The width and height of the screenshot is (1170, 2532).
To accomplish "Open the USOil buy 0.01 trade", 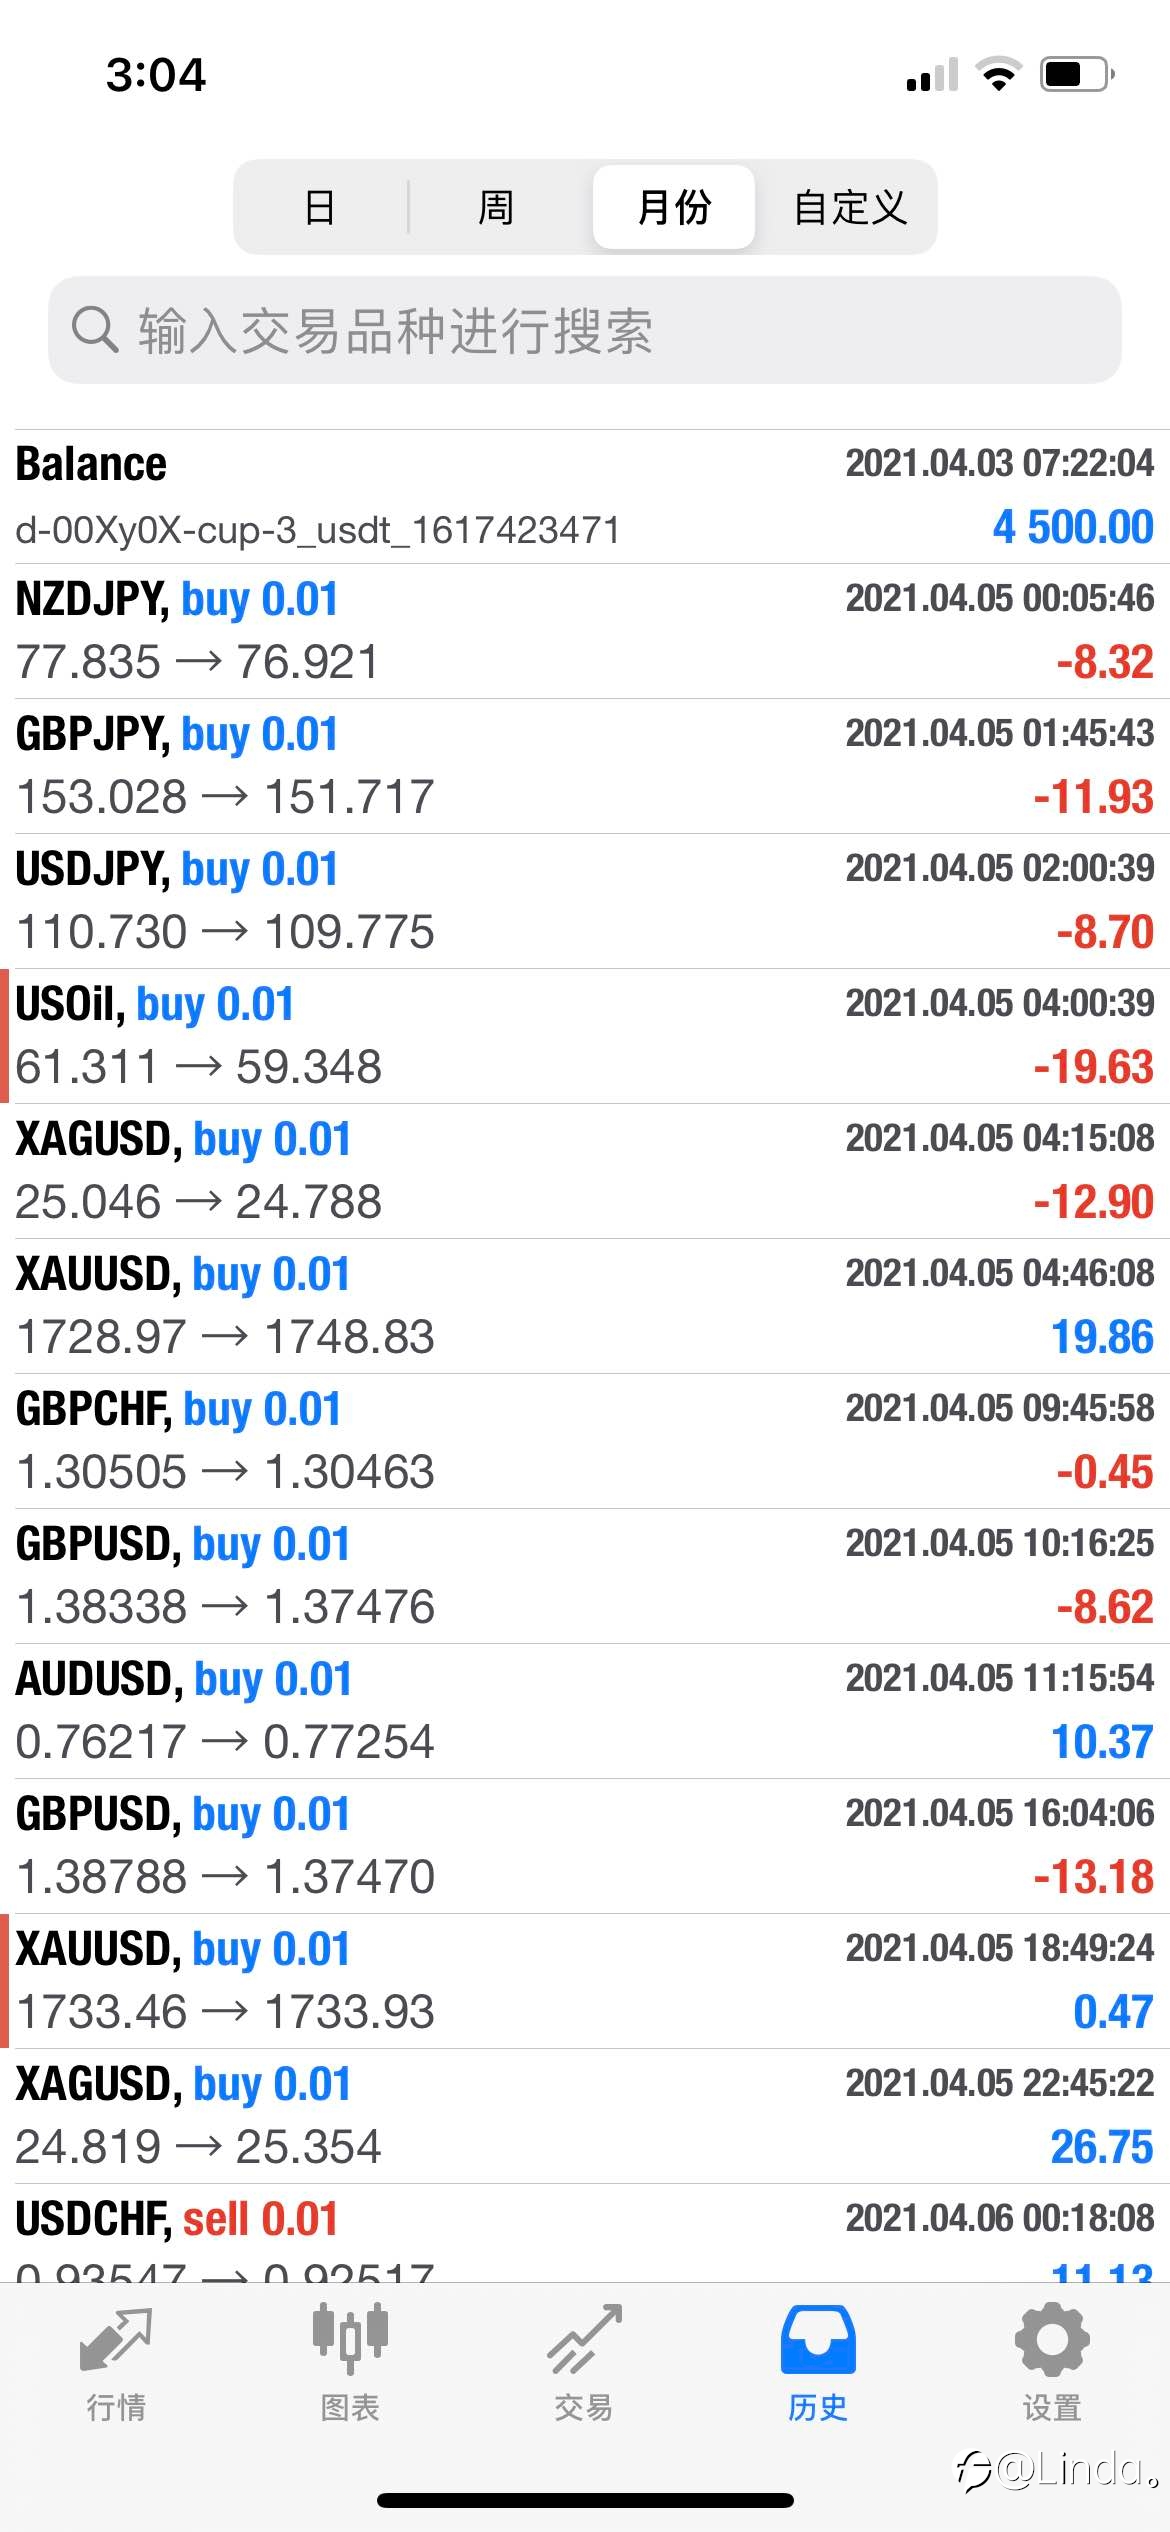I will 585,1036.
